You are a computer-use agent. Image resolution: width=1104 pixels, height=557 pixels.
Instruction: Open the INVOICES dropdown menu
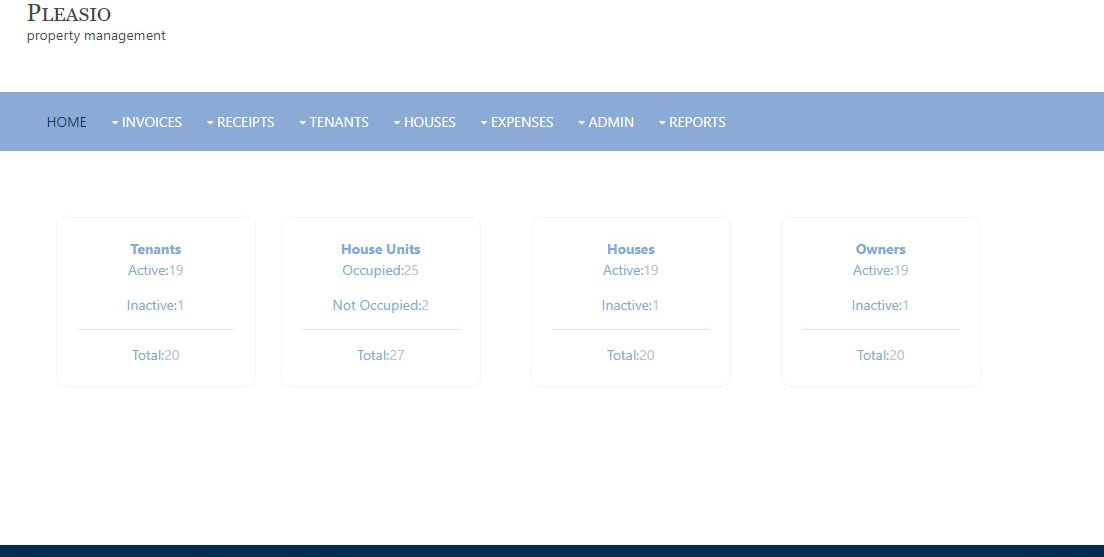(x=152, y=122)
